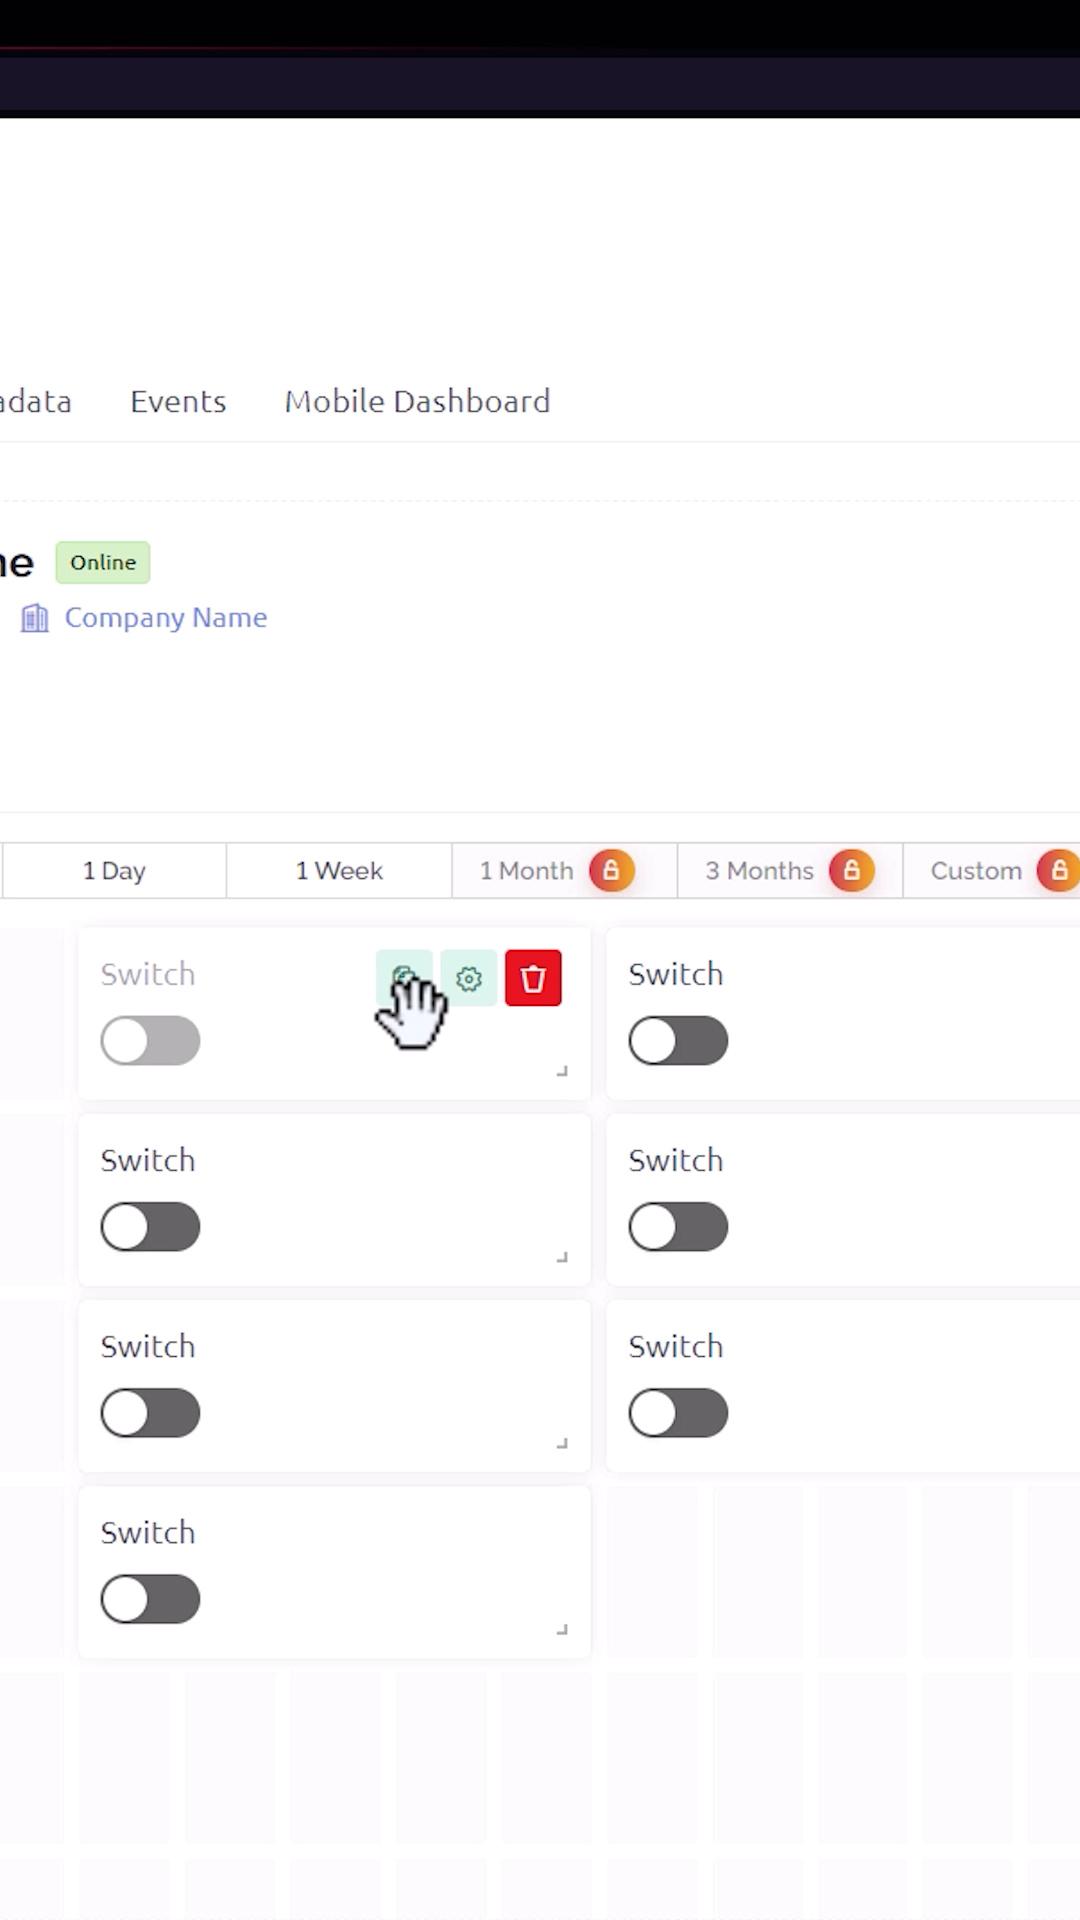Click the building icon before Company Name
Image resolution: width=1080 pixels, height=1920 pixels.
(x=35, y=618)
